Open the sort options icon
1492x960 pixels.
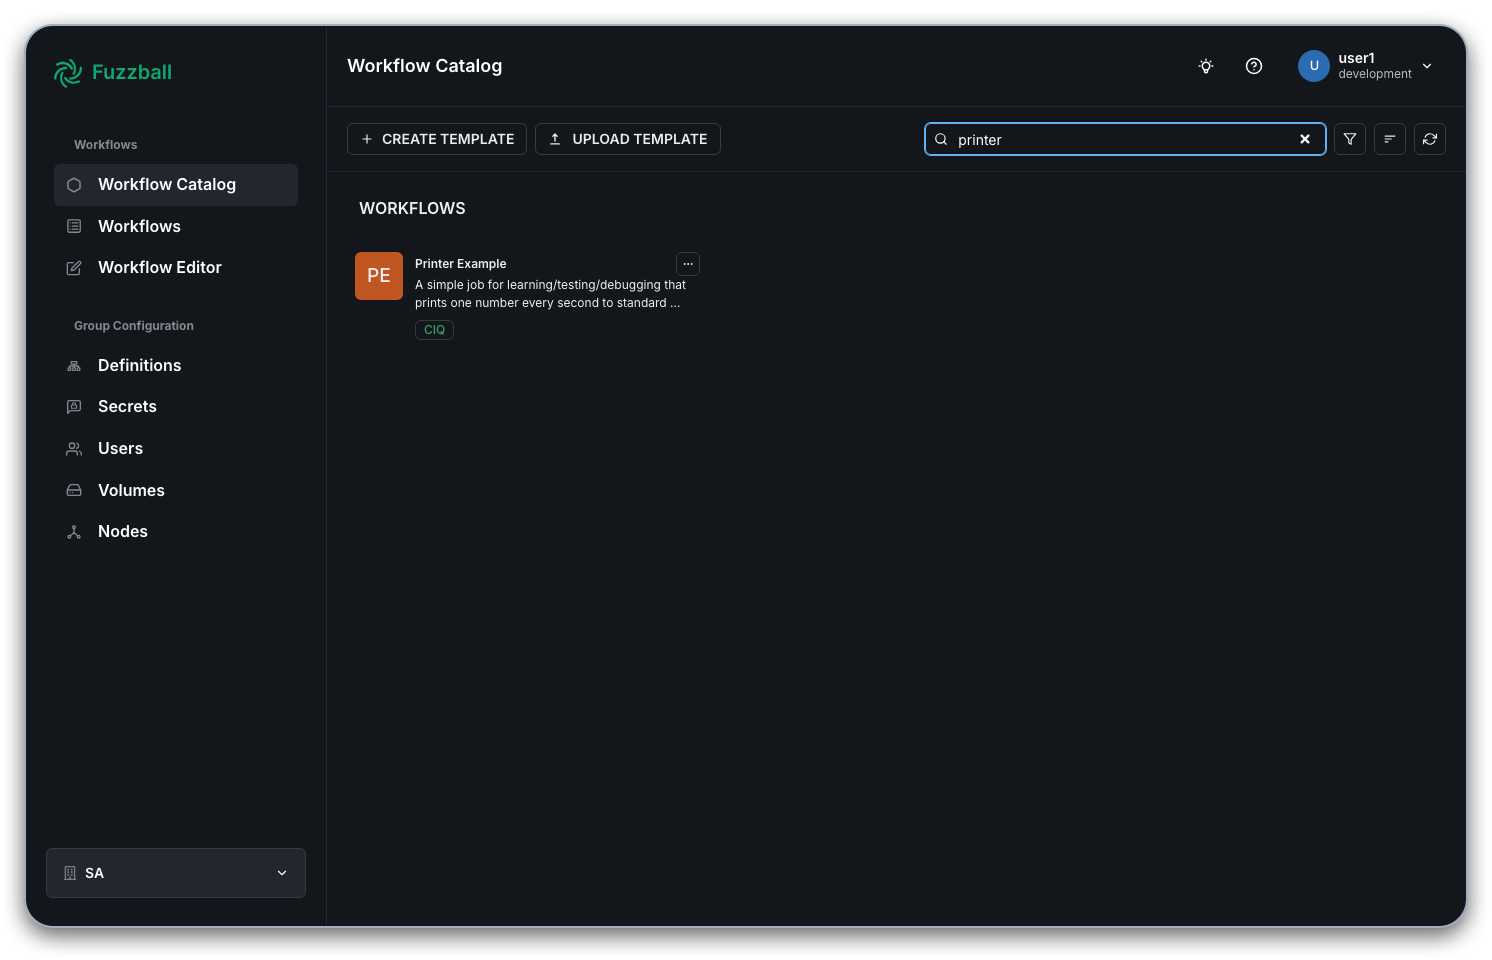1389,139
